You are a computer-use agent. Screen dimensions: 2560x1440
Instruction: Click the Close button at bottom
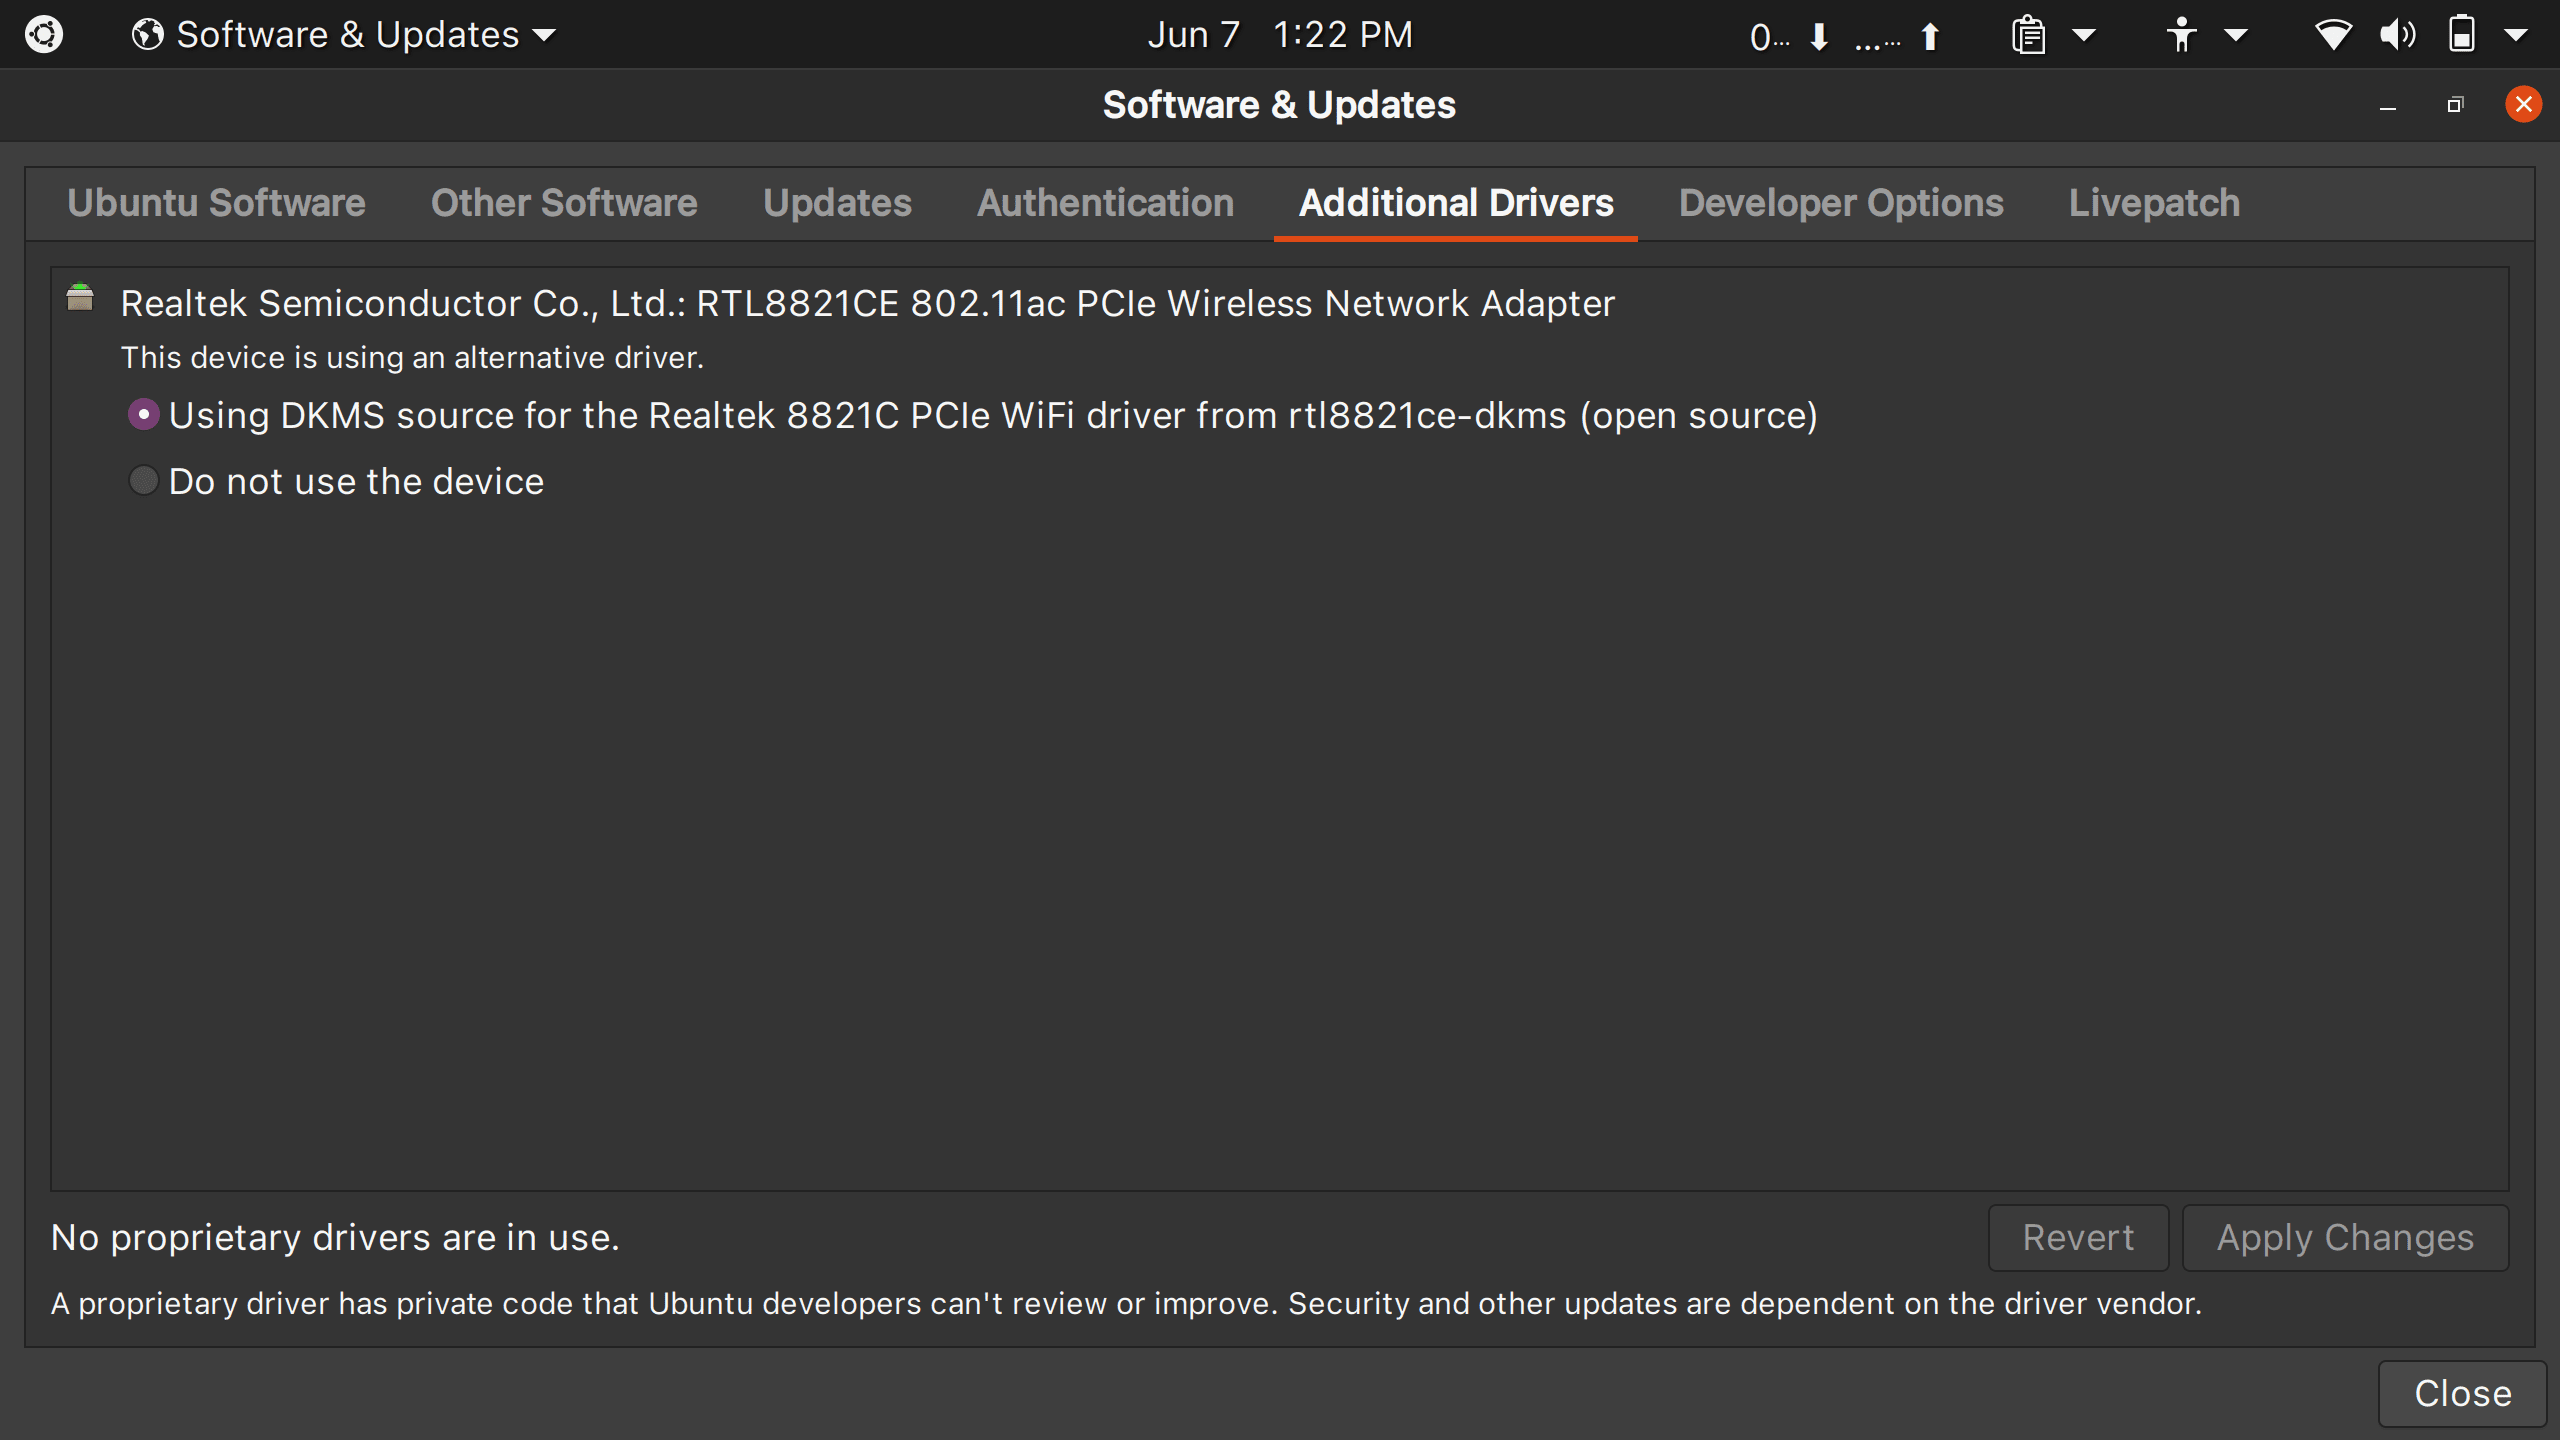tap(2463, 1394)
